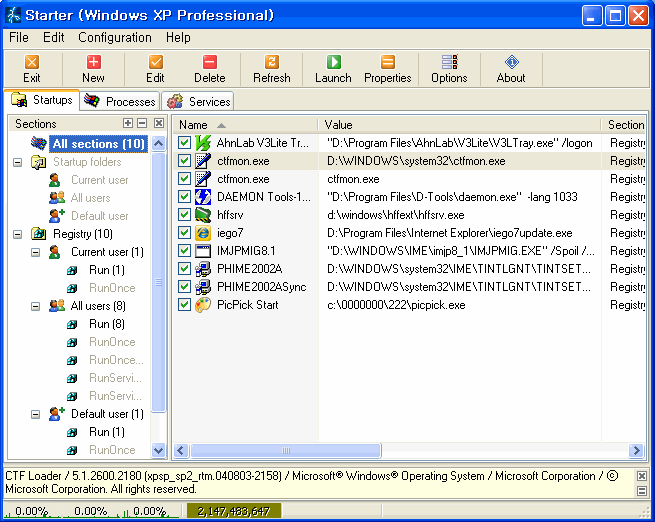Minimize the description pane at bottom

coord(642,491)
